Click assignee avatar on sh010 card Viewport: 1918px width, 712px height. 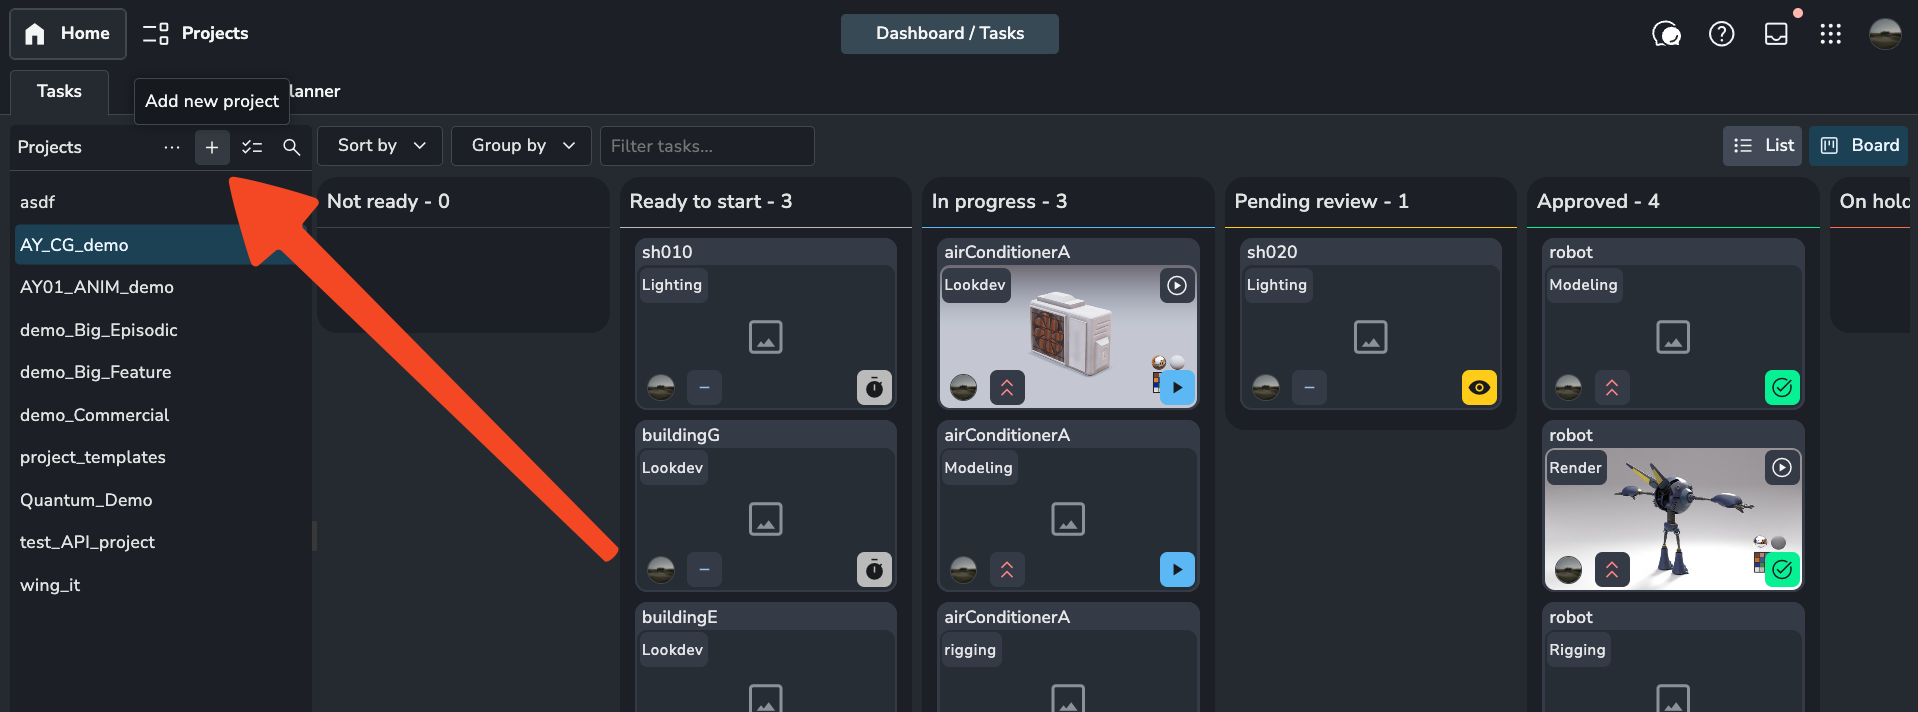[661, 387]
